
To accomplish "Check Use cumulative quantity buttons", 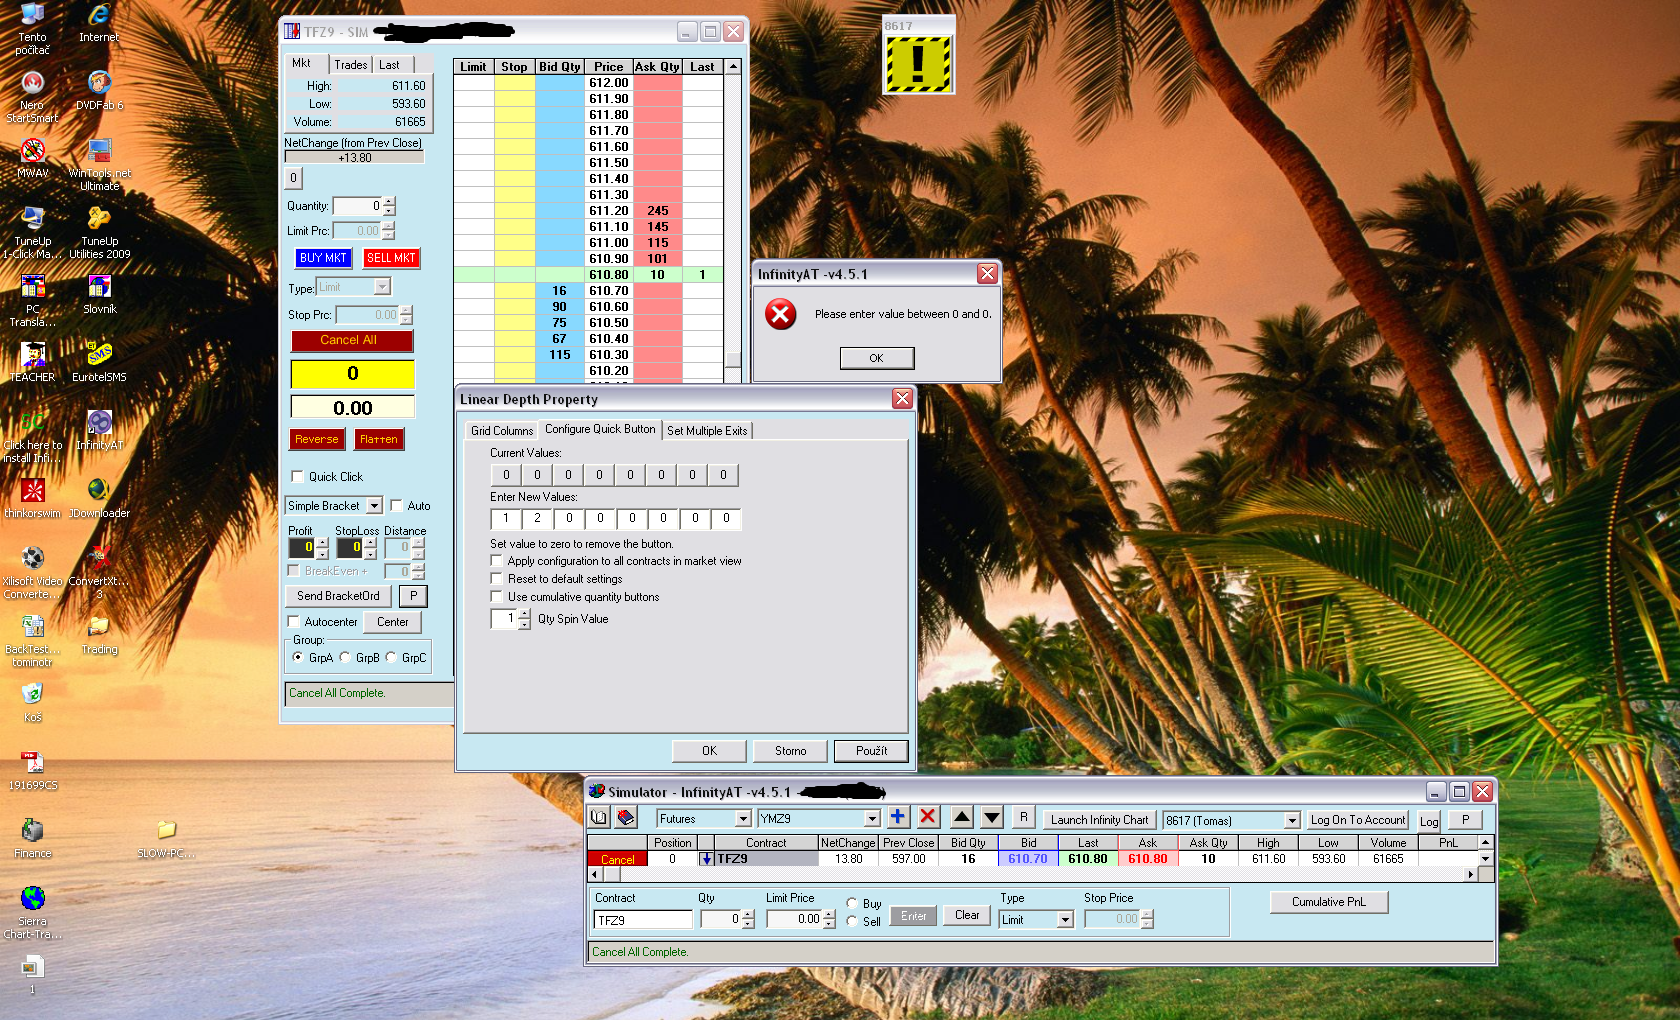I will point(497,597).
